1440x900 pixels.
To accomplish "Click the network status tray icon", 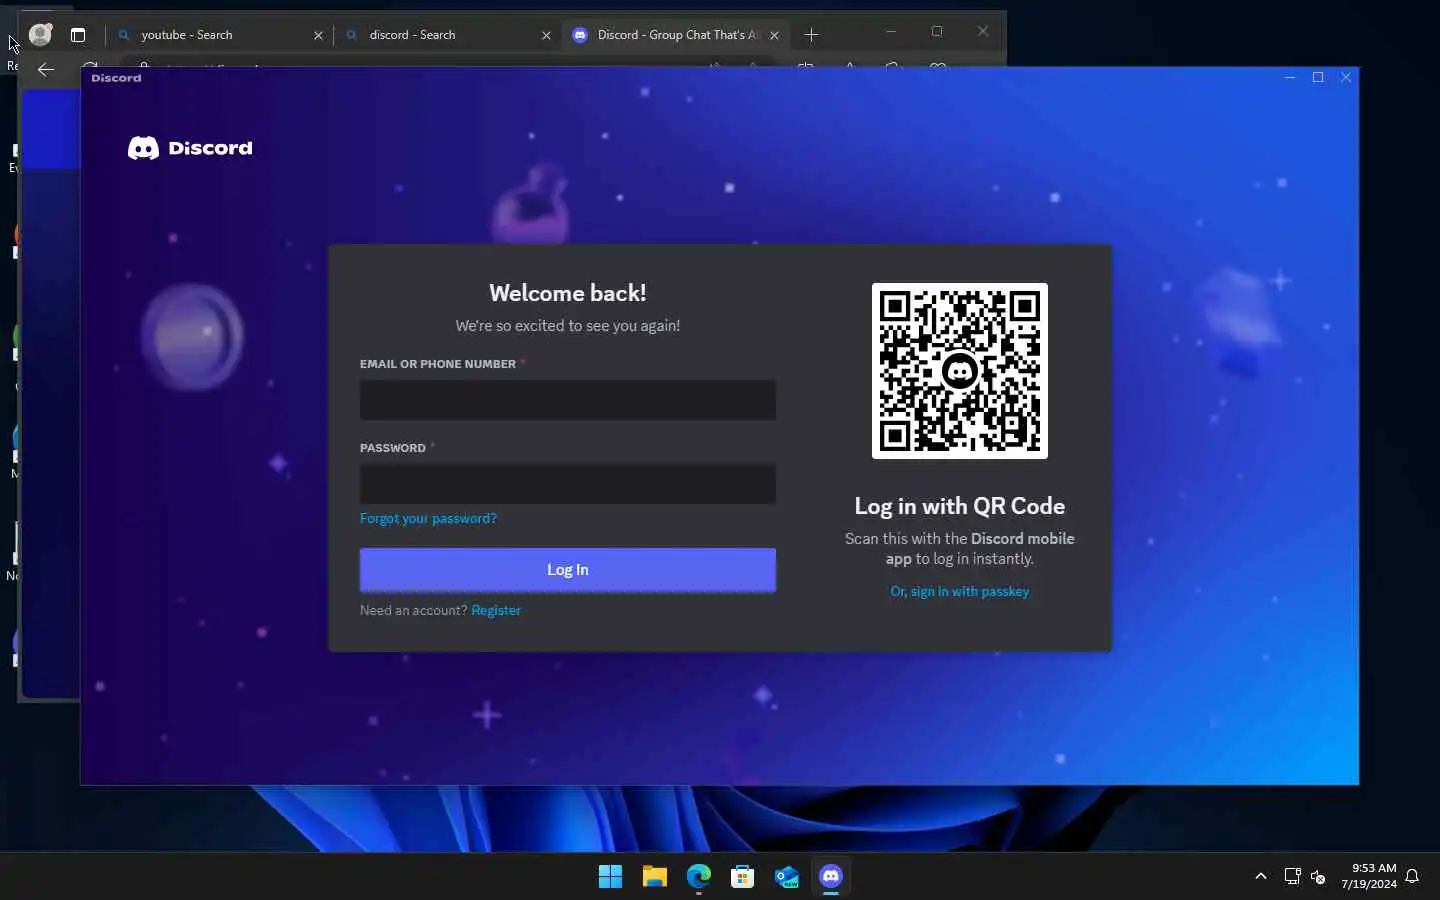I will pos(1292,877).
